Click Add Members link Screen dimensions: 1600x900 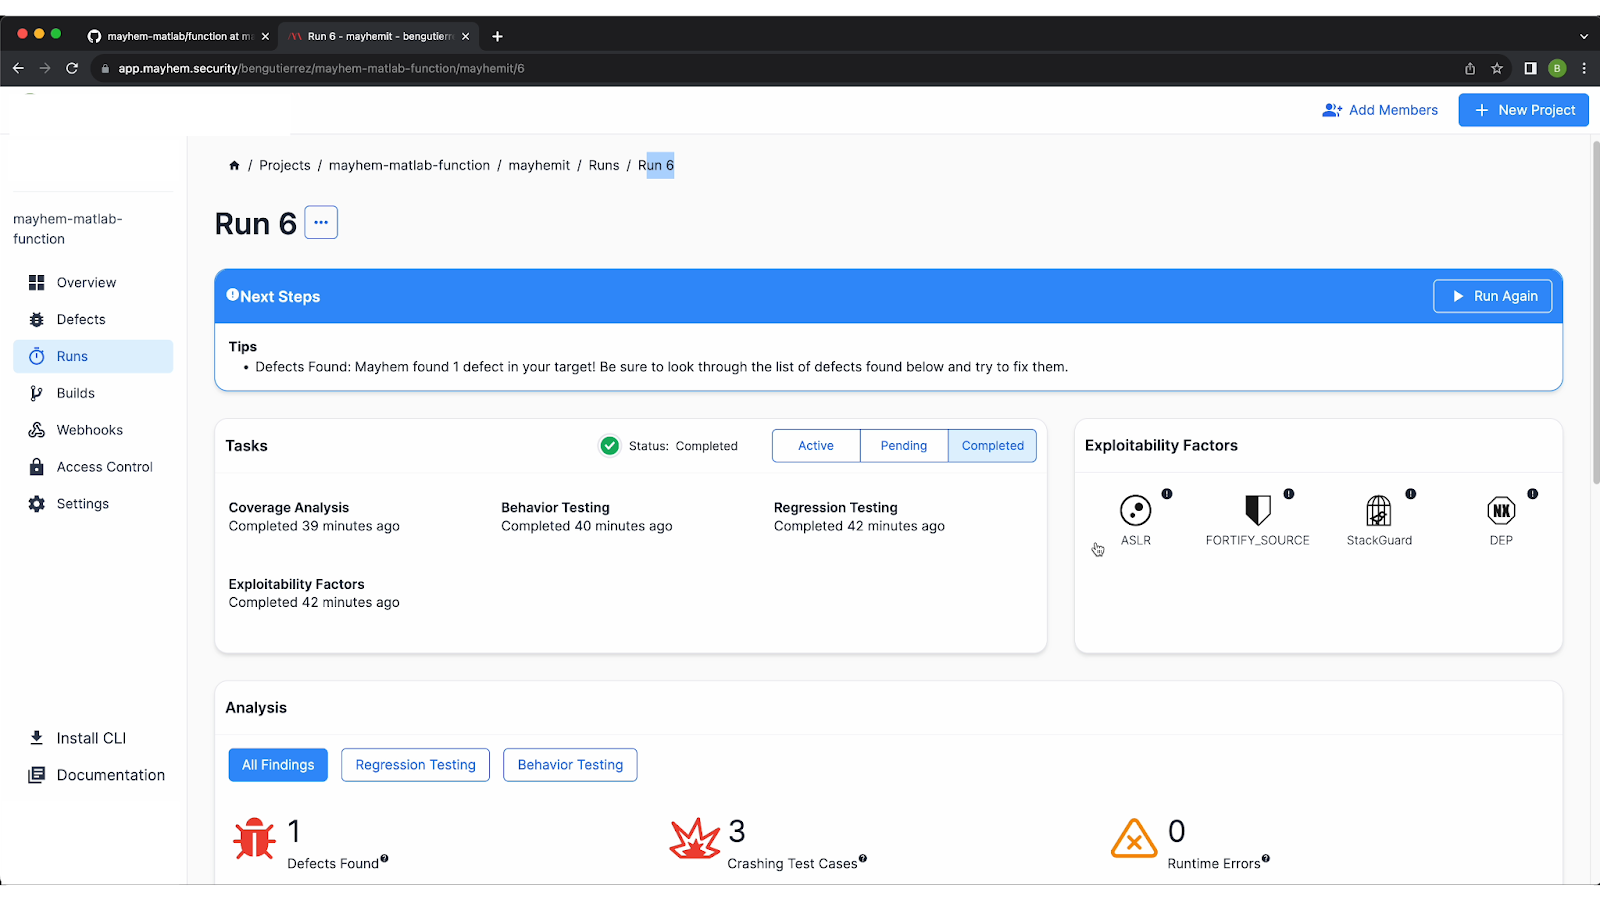[1380, 110]
